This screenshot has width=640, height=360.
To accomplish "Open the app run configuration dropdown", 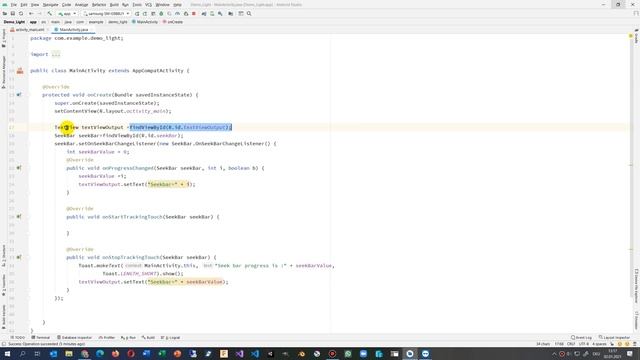I will point(67,13).
